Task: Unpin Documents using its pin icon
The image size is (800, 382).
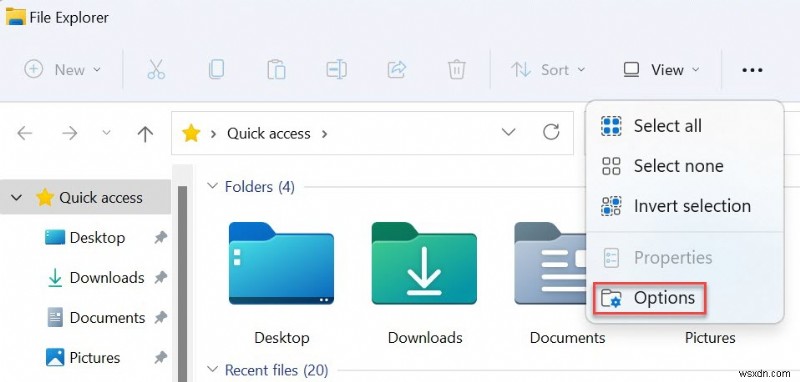Action: pos(161,318)
